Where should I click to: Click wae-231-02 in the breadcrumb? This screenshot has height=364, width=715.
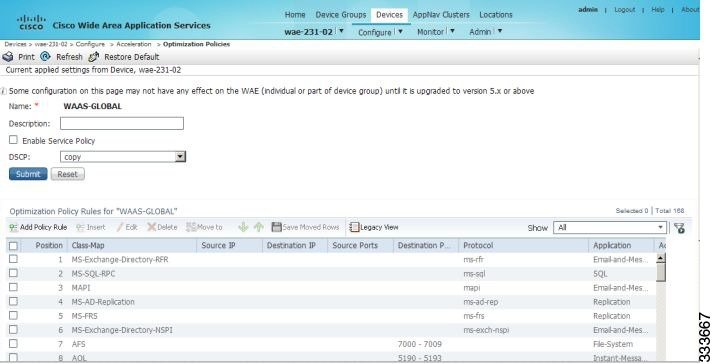tap(51, 44)
